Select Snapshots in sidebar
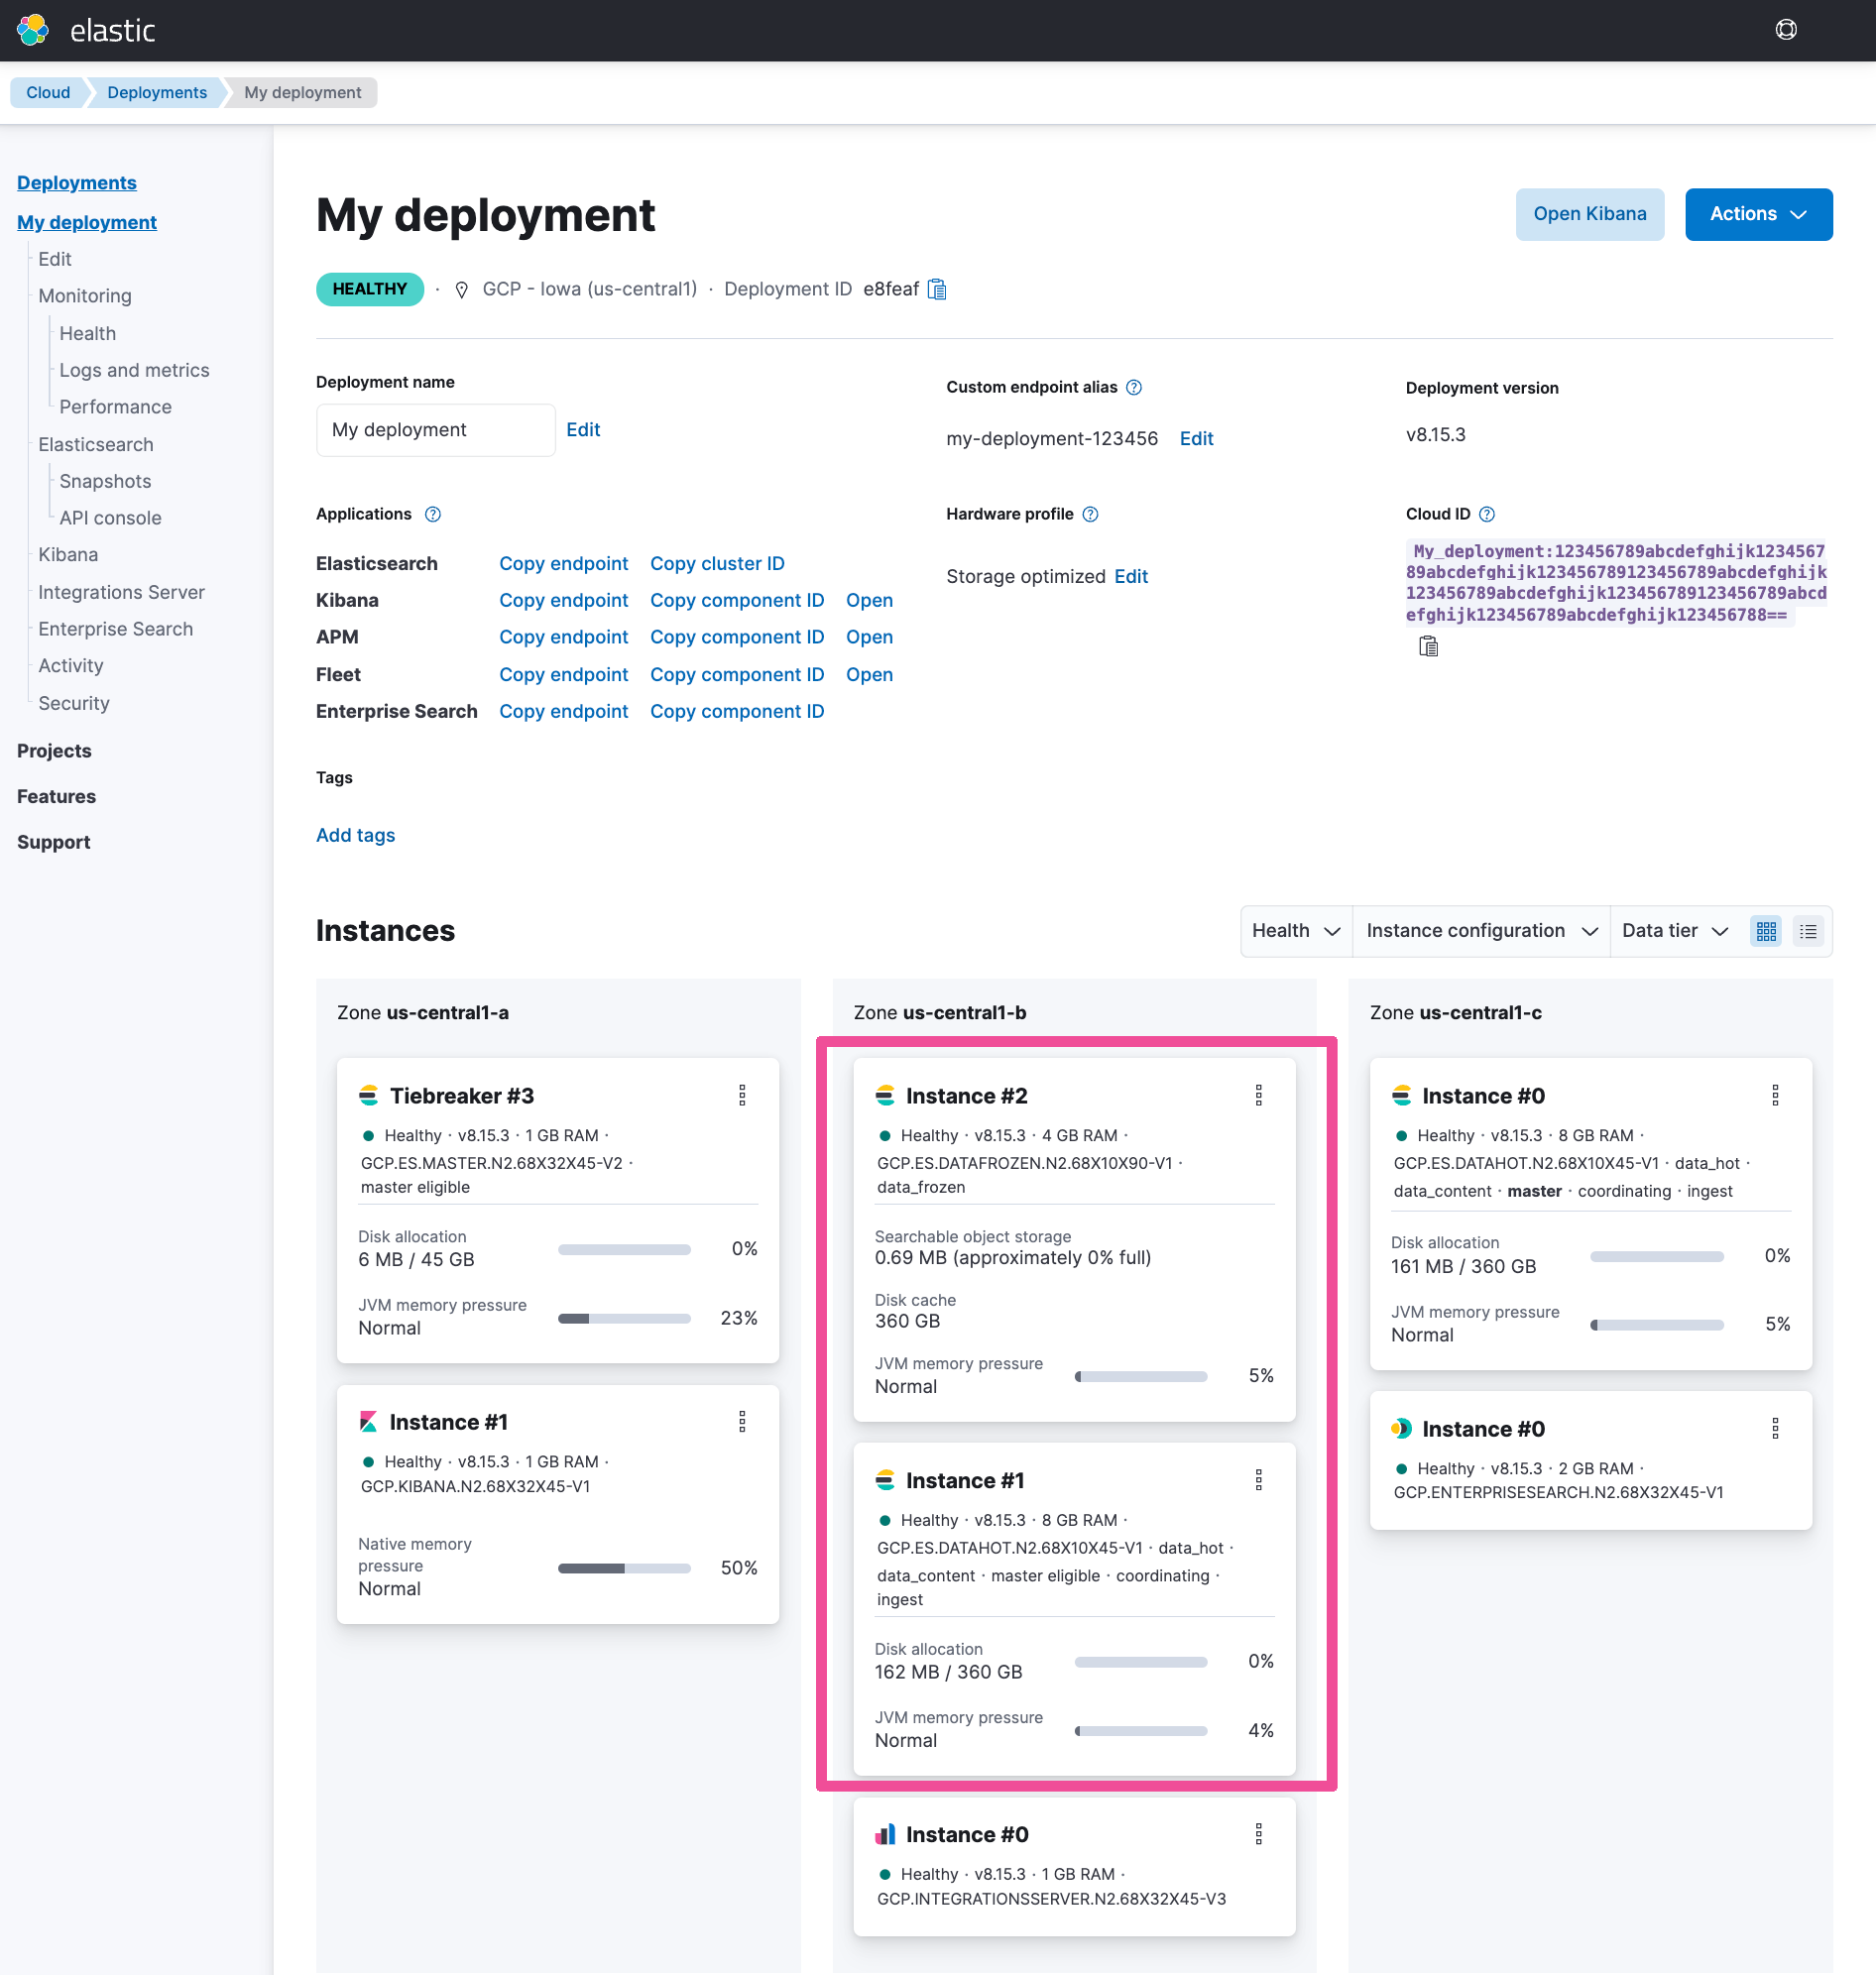This screenshot has height=1975, width=1876. pyautogui.click(x=105, y=481)
